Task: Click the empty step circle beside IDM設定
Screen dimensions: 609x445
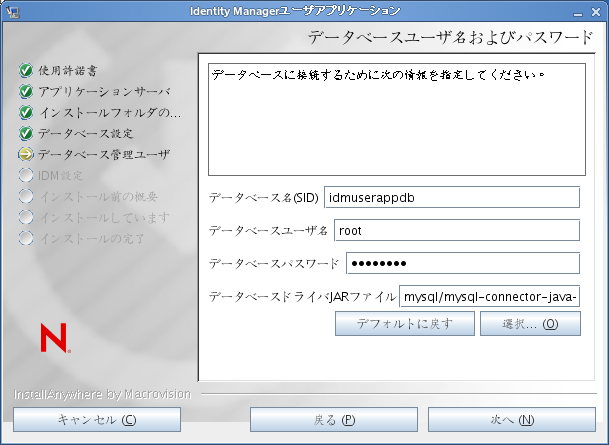Action: click(26, 175)
